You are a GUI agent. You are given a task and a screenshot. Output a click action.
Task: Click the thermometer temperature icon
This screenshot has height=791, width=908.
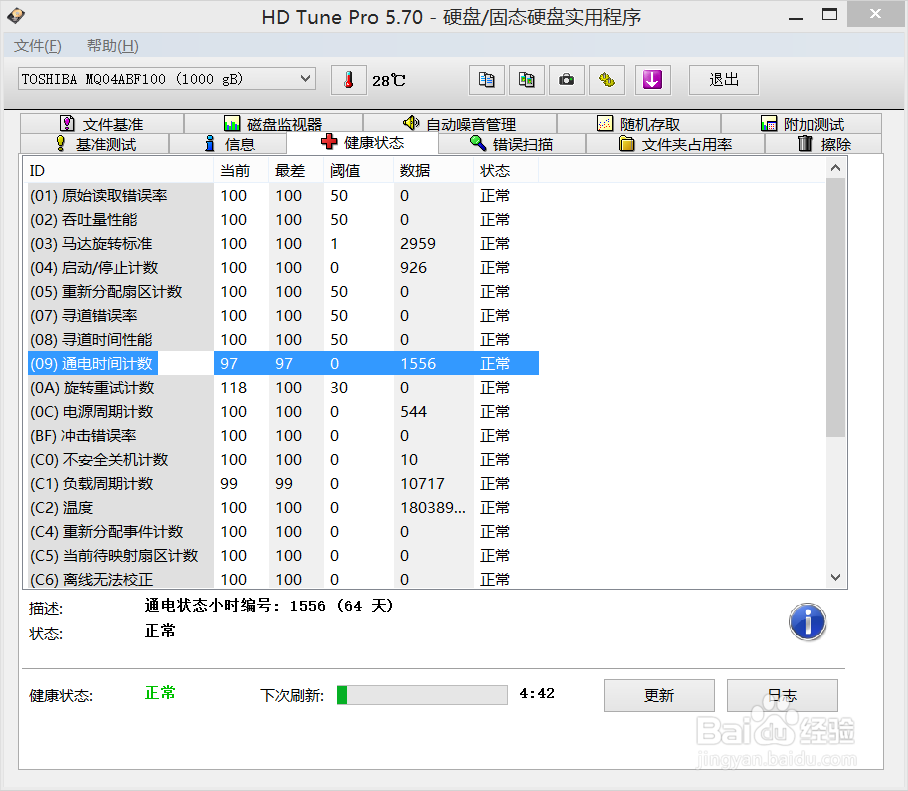tap(348, 80)
